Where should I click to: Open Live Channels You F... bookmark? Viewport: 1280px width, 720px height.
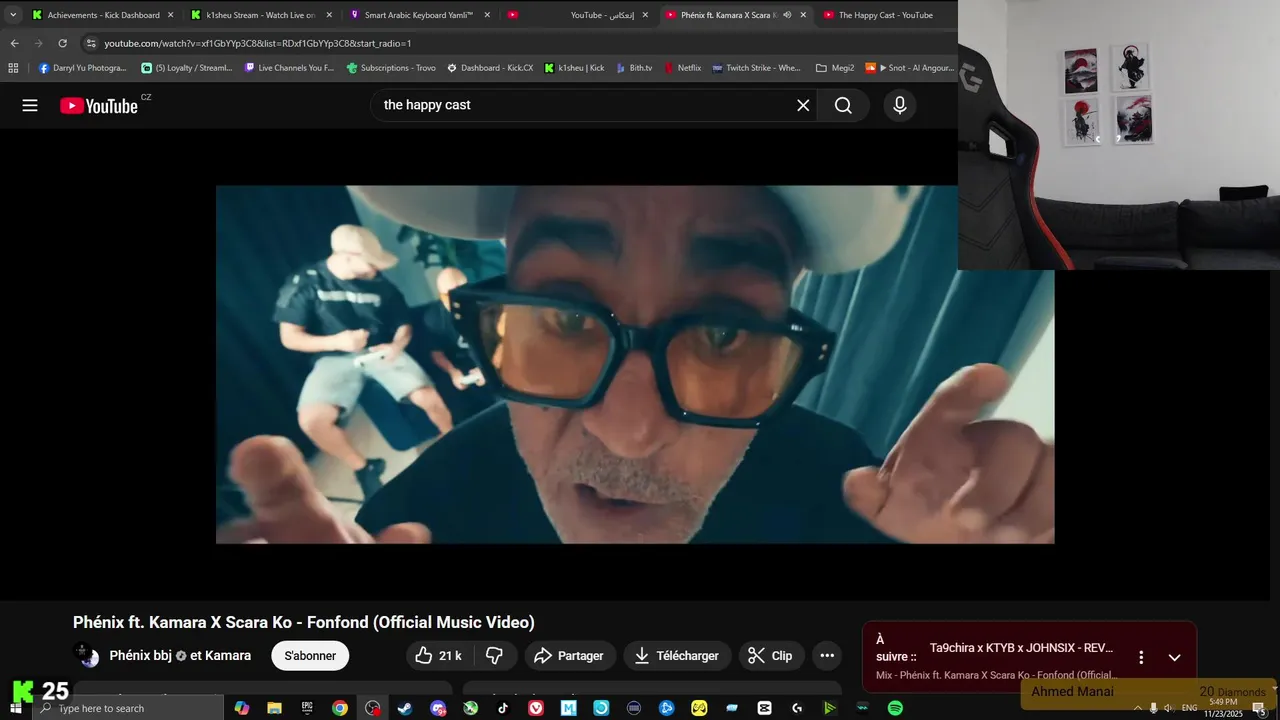click(x=289, y=68)
